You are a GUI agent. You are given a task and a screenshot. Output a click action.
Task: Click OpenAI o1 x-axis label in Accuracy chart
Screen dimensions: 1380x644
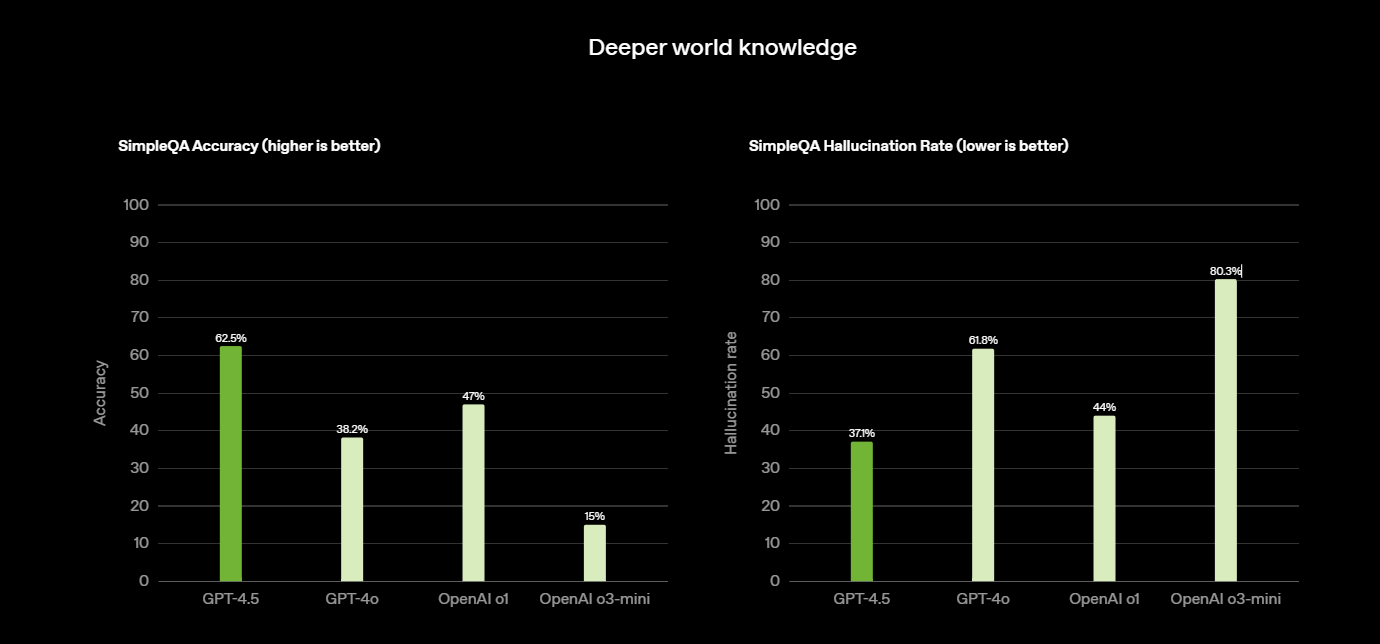473,599
